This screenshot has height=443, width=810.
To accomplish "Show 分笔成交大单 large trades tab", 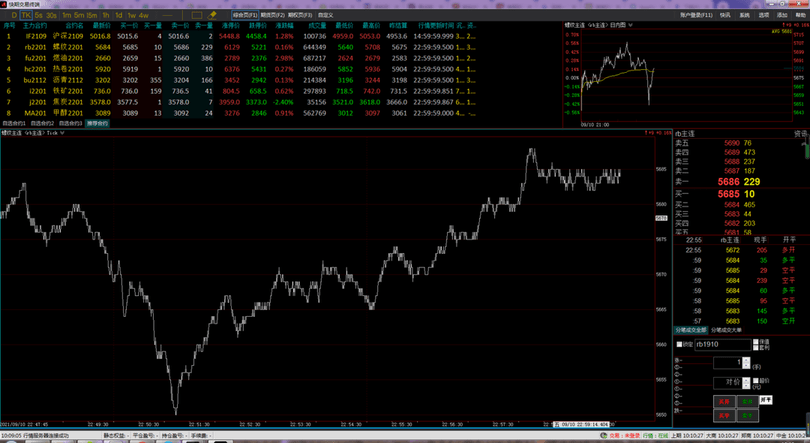I will point(726,330).
